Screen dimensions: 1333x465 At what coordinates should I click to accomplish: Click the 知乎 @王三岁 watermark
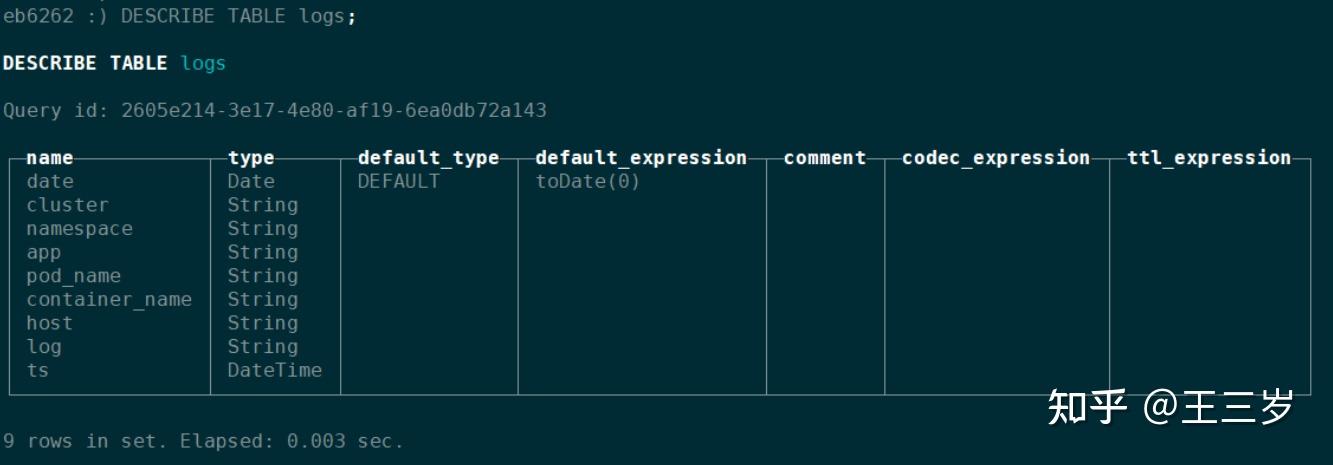click(1170, 407)
